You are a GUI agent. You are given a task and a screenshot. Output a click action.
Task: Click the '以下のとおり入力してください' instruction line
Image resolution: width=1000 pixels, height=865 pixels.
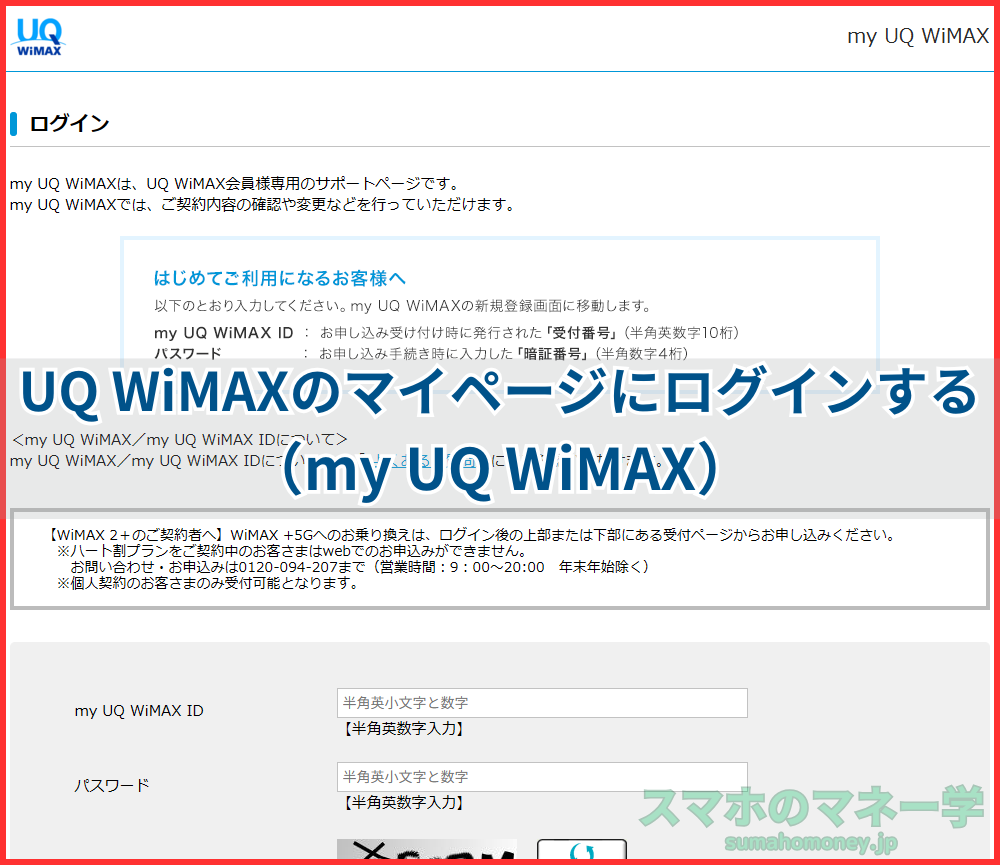[403, 306]
